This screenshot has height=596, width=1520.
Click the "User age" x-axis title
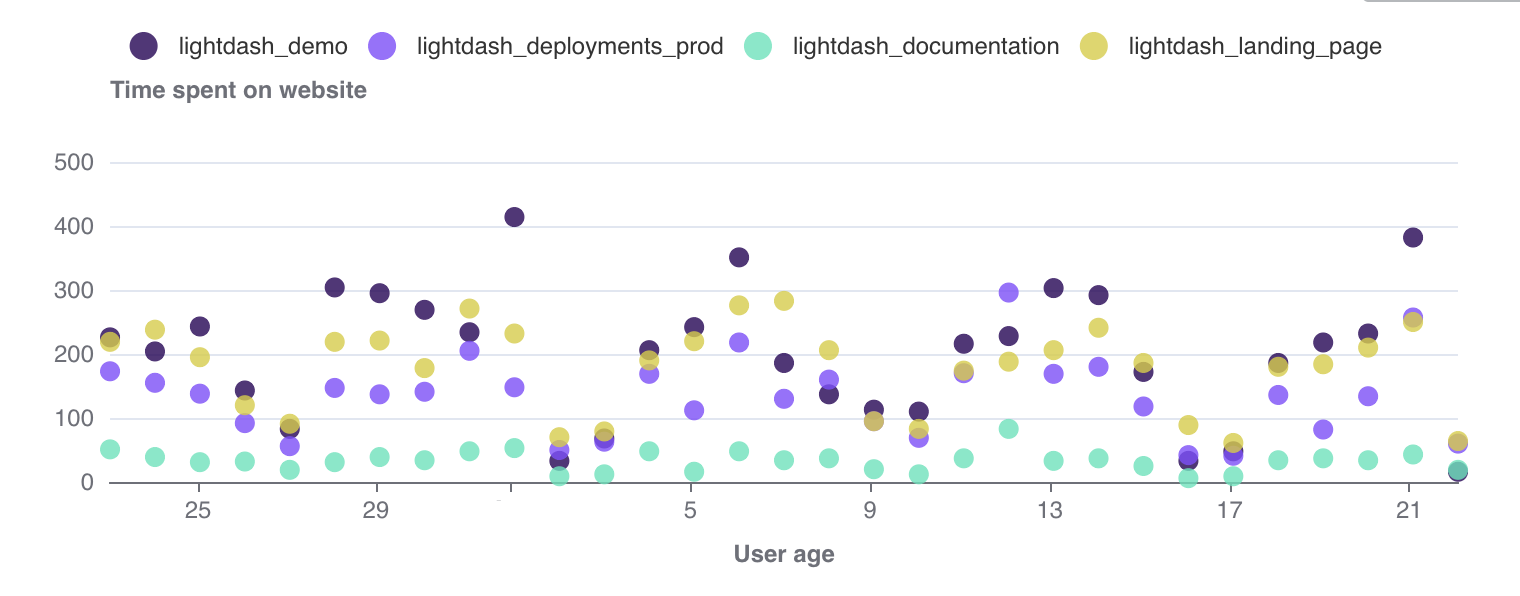point(783,554)
